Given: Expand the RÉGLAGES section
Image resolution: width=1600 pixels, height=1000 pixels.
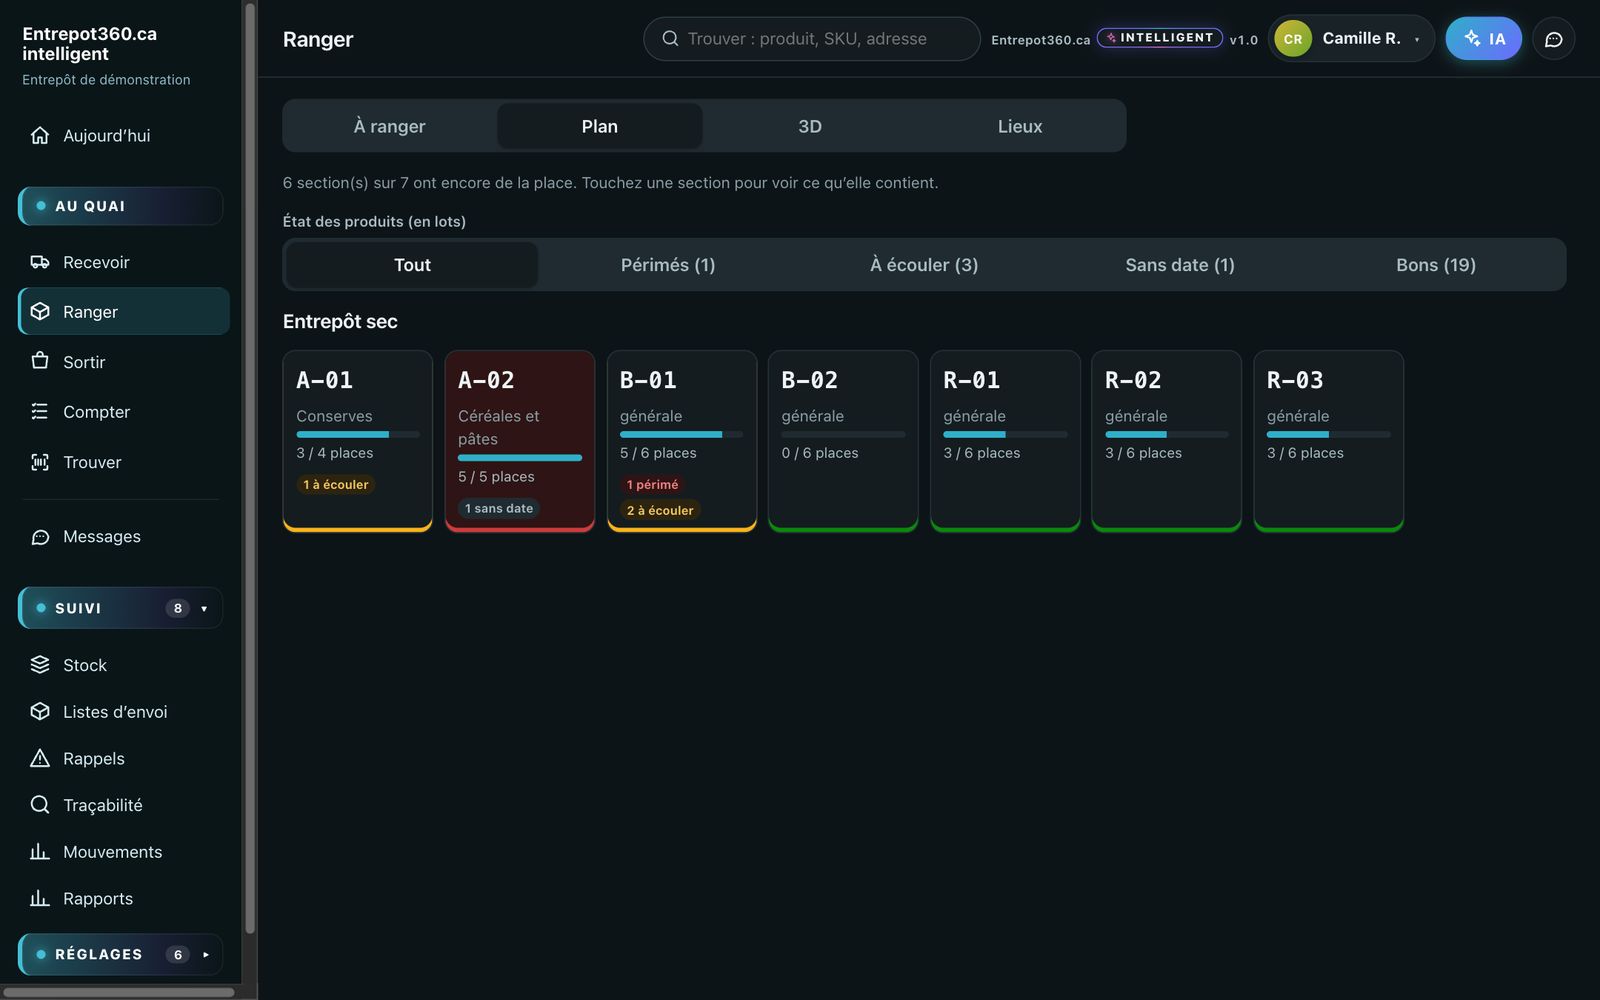Looking at the screenshot, I should [x=120, y=954].
